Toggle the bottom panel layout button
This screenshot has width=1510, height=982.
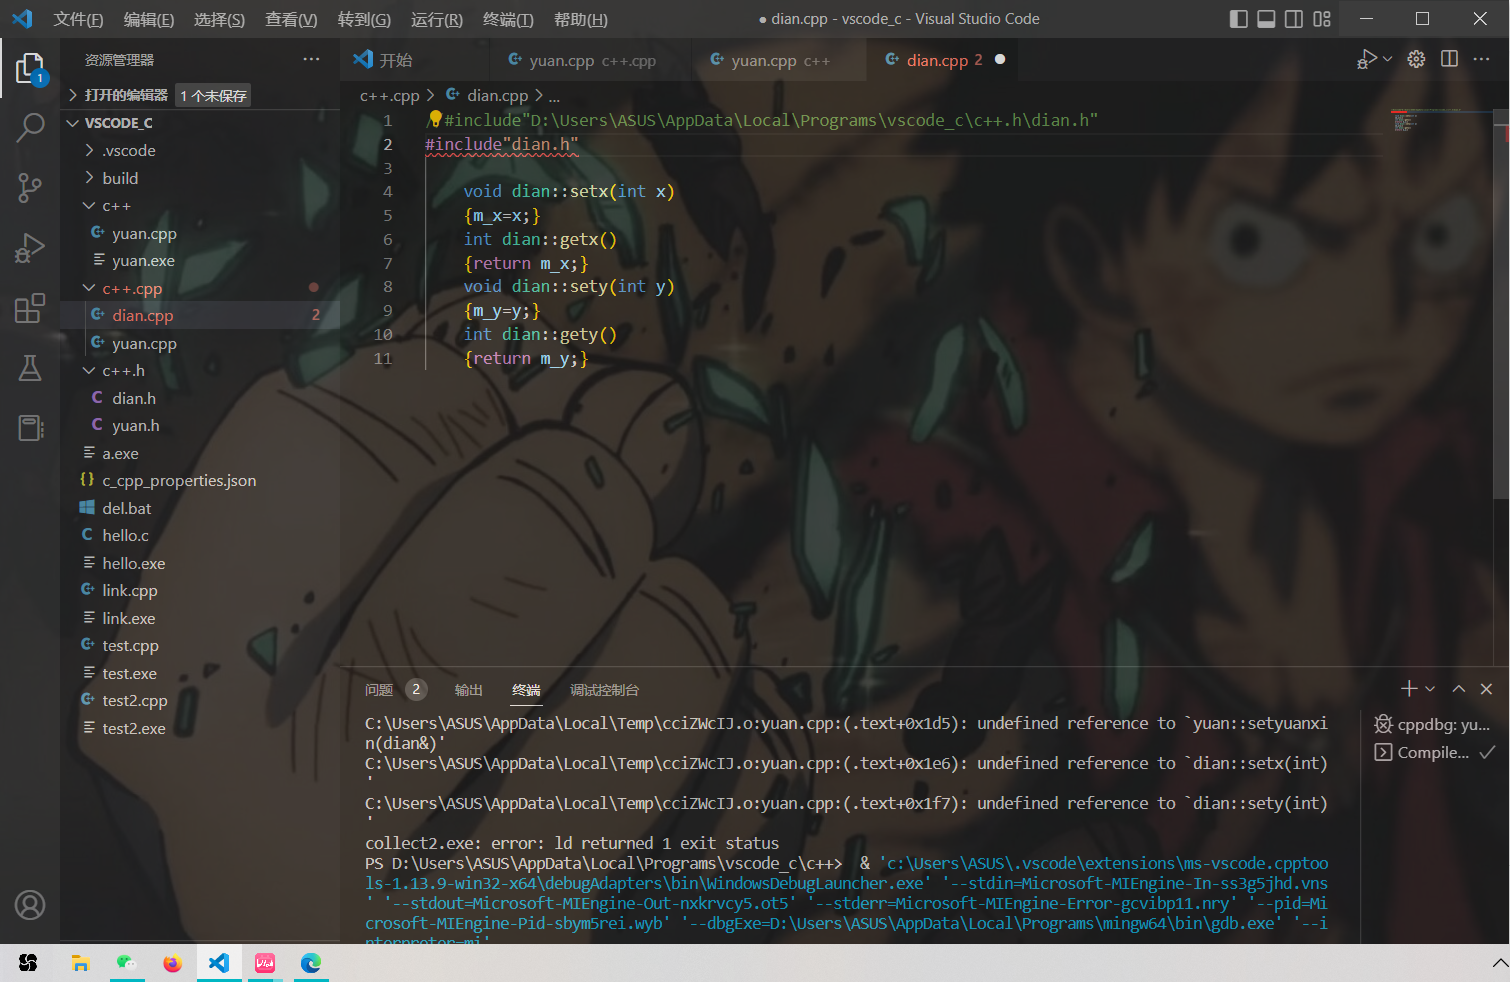(x=1266, y=19)
